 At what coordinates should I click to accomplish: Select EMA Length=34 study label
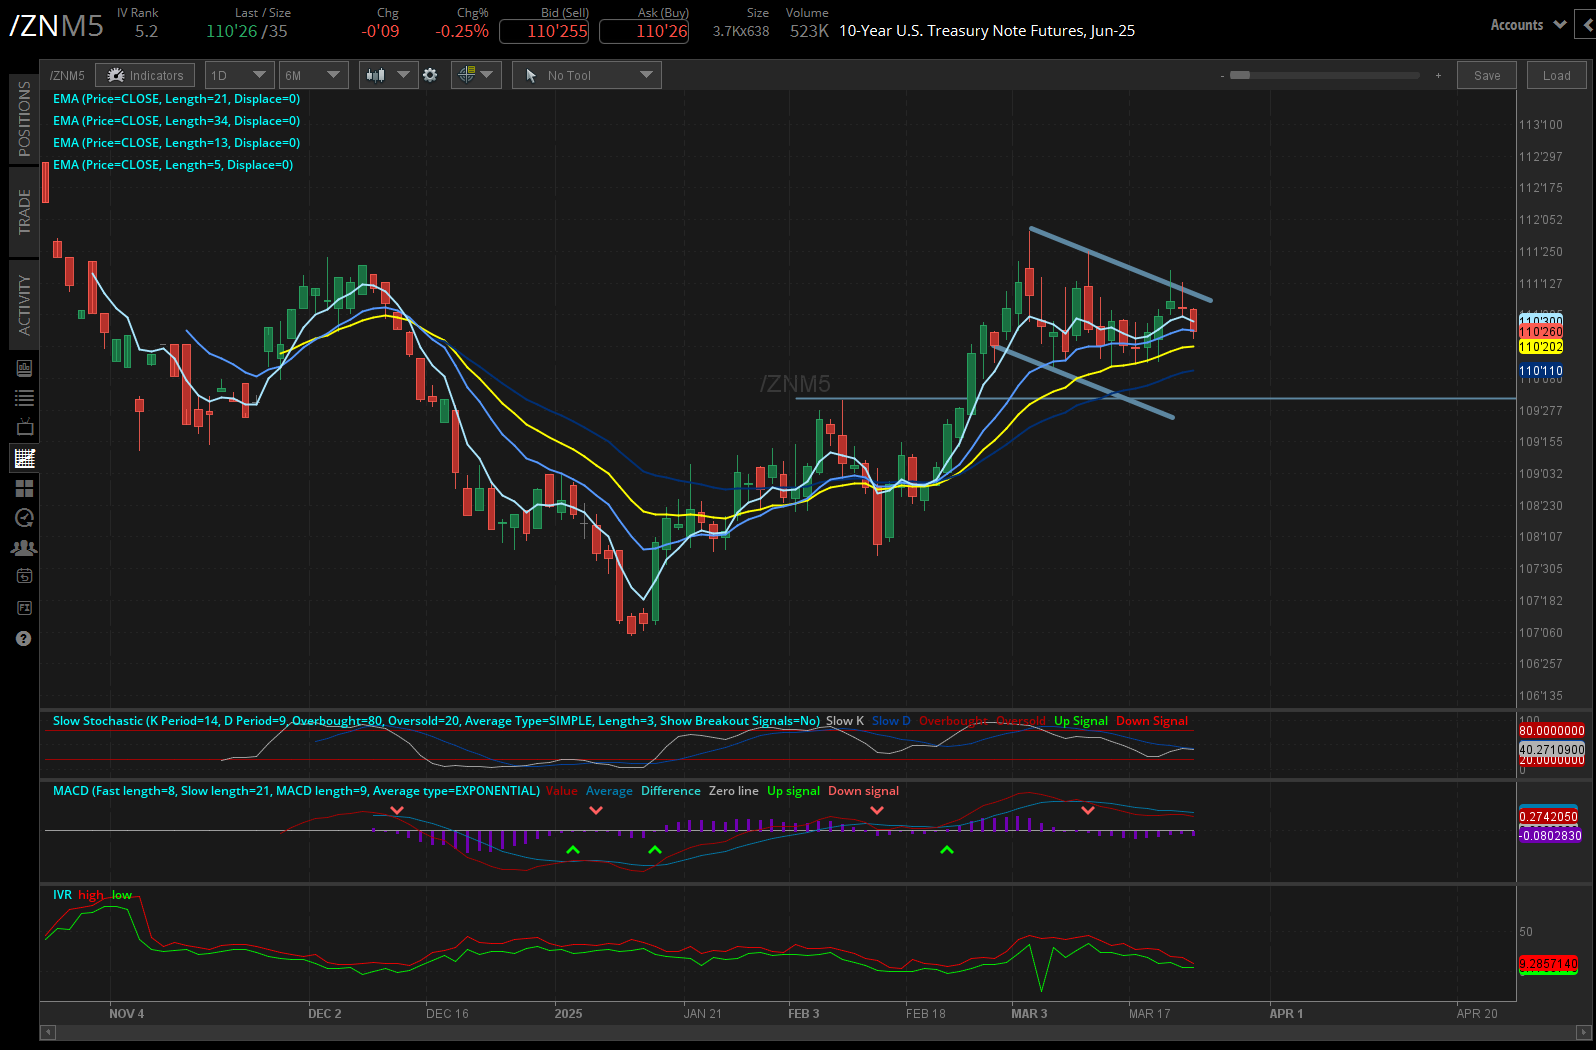pos(176,121)
